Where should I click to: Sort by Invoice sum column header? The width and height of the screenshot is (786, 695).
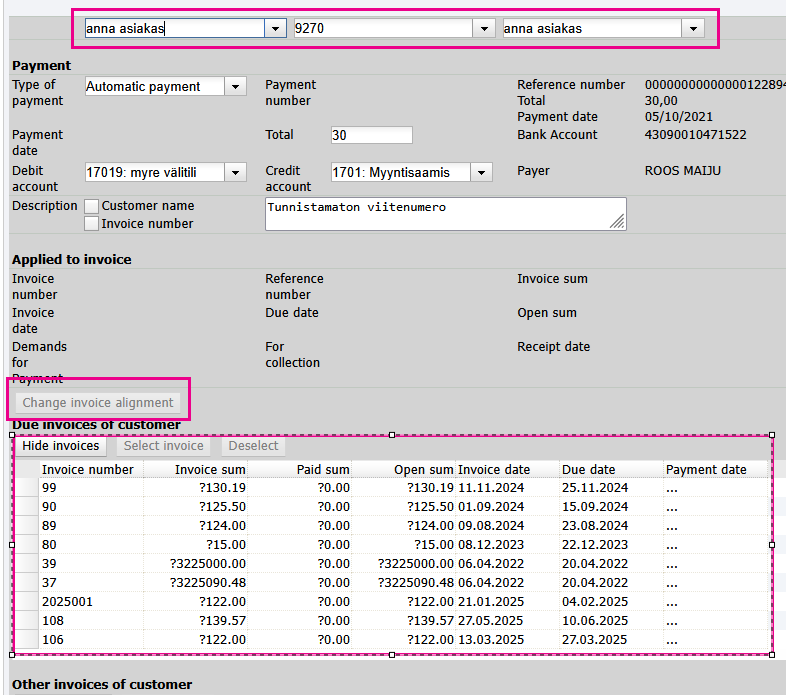click(195, 470)
